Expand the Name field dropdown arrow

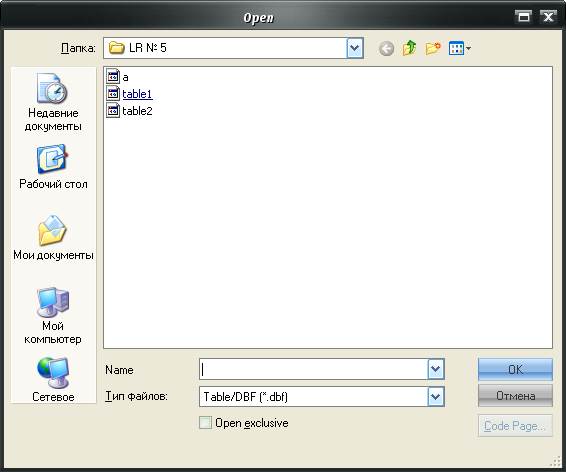point(436,369)
